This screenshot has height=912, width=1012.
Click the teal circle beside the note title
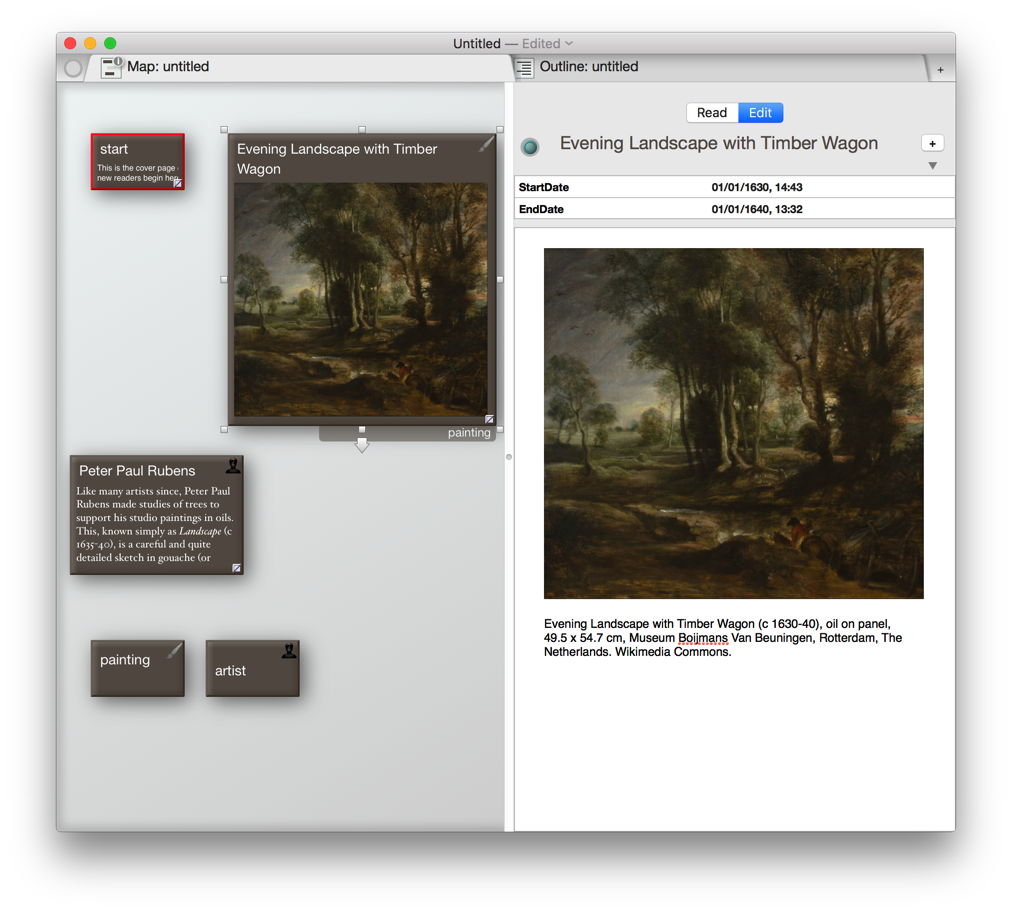click(530, 147)
